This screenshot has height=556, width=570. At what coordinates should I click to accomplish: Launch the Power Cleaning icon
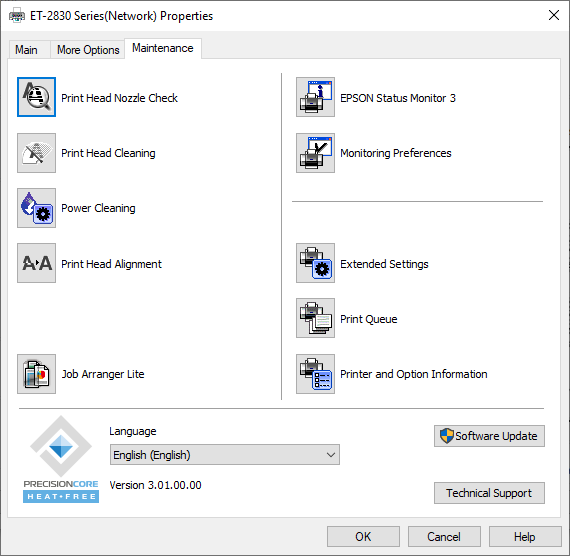tap(36, 208)
